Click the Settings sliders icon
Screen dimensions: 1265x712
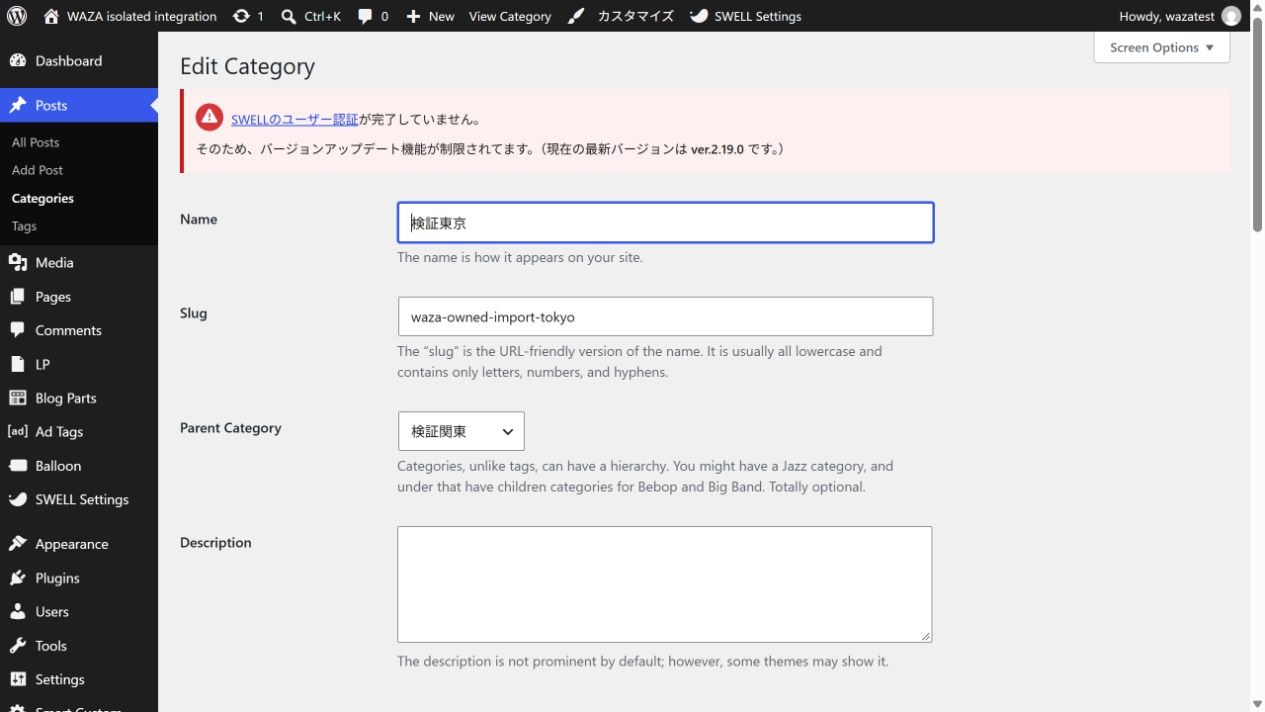click(x=17, y=680)
